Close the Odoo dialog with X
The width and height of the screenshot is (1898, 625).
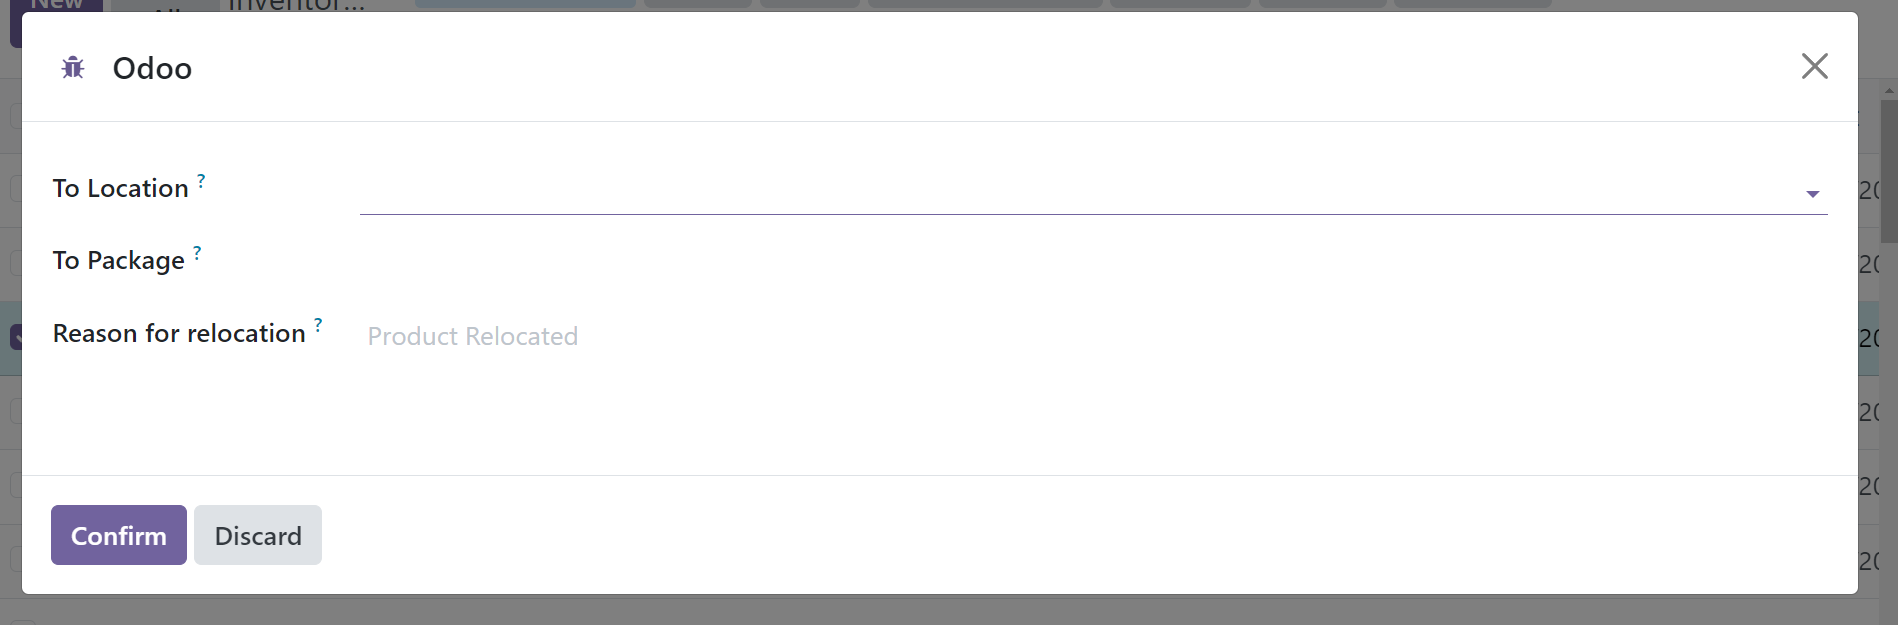click(1814, 66)
